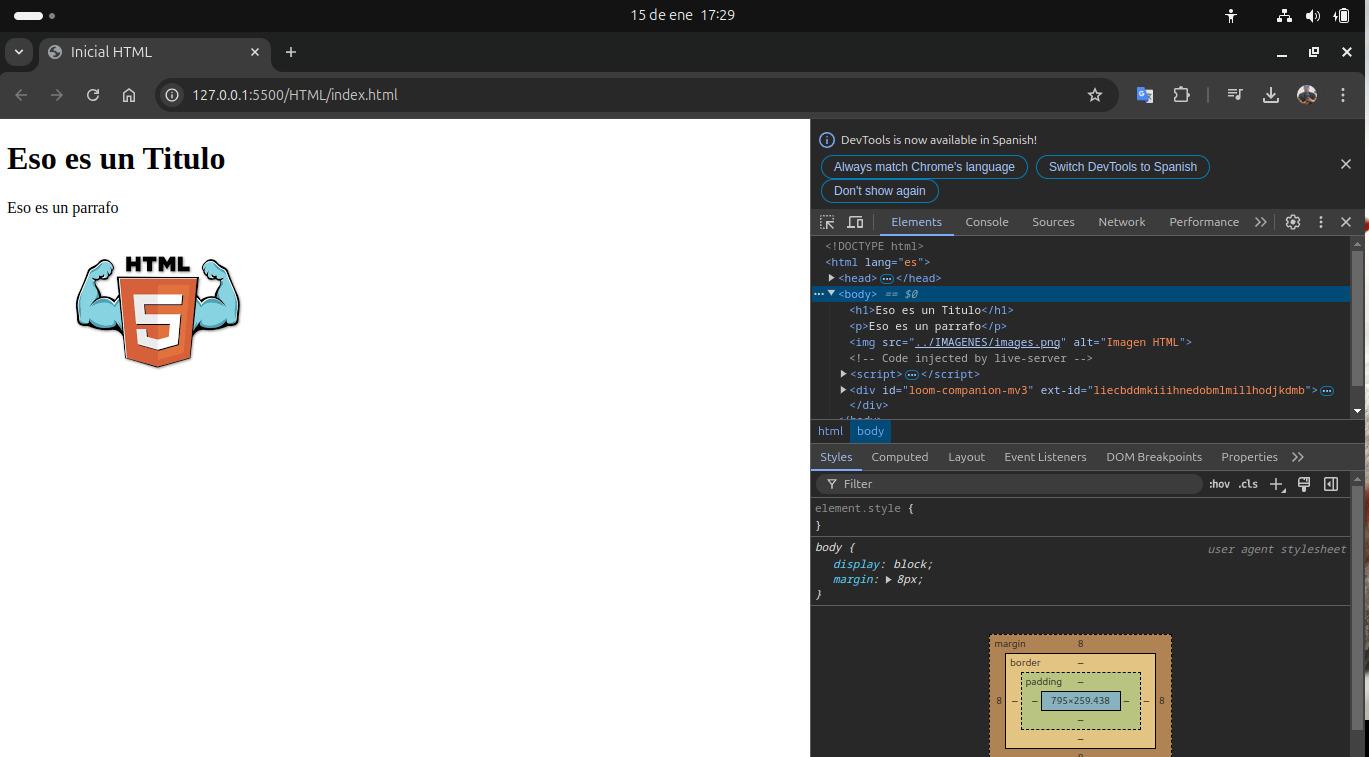Open the system volume icon
This screenshot has height=757, width=1369.
tap(1313, 15)
